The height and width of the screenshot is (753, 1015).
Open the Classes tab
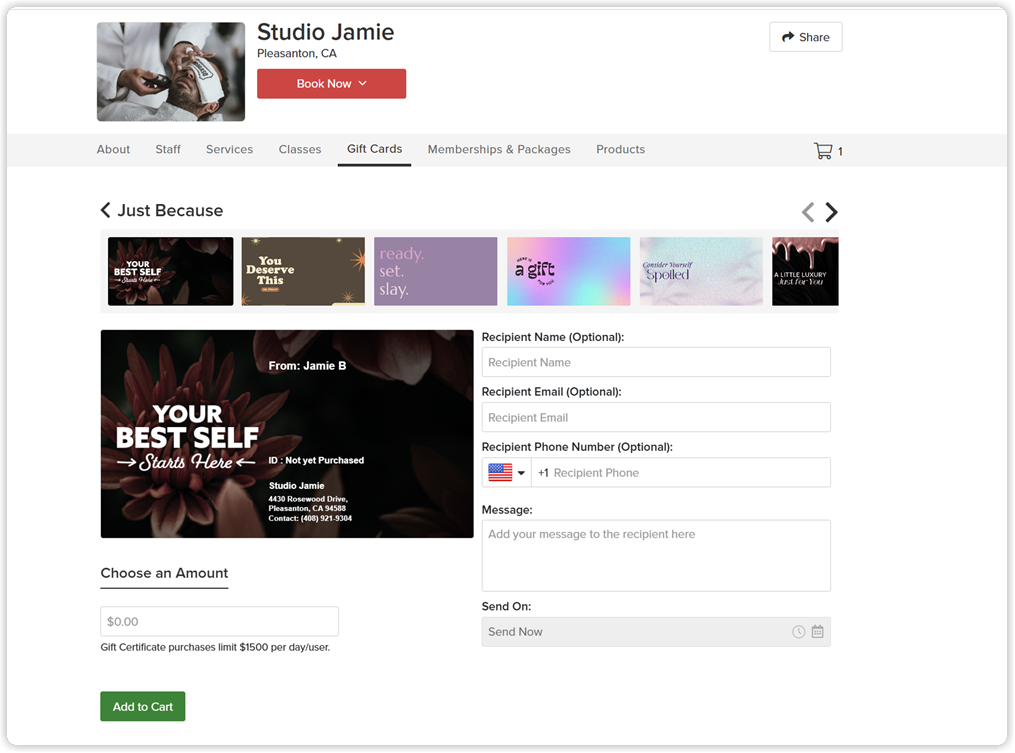(300, 150)
